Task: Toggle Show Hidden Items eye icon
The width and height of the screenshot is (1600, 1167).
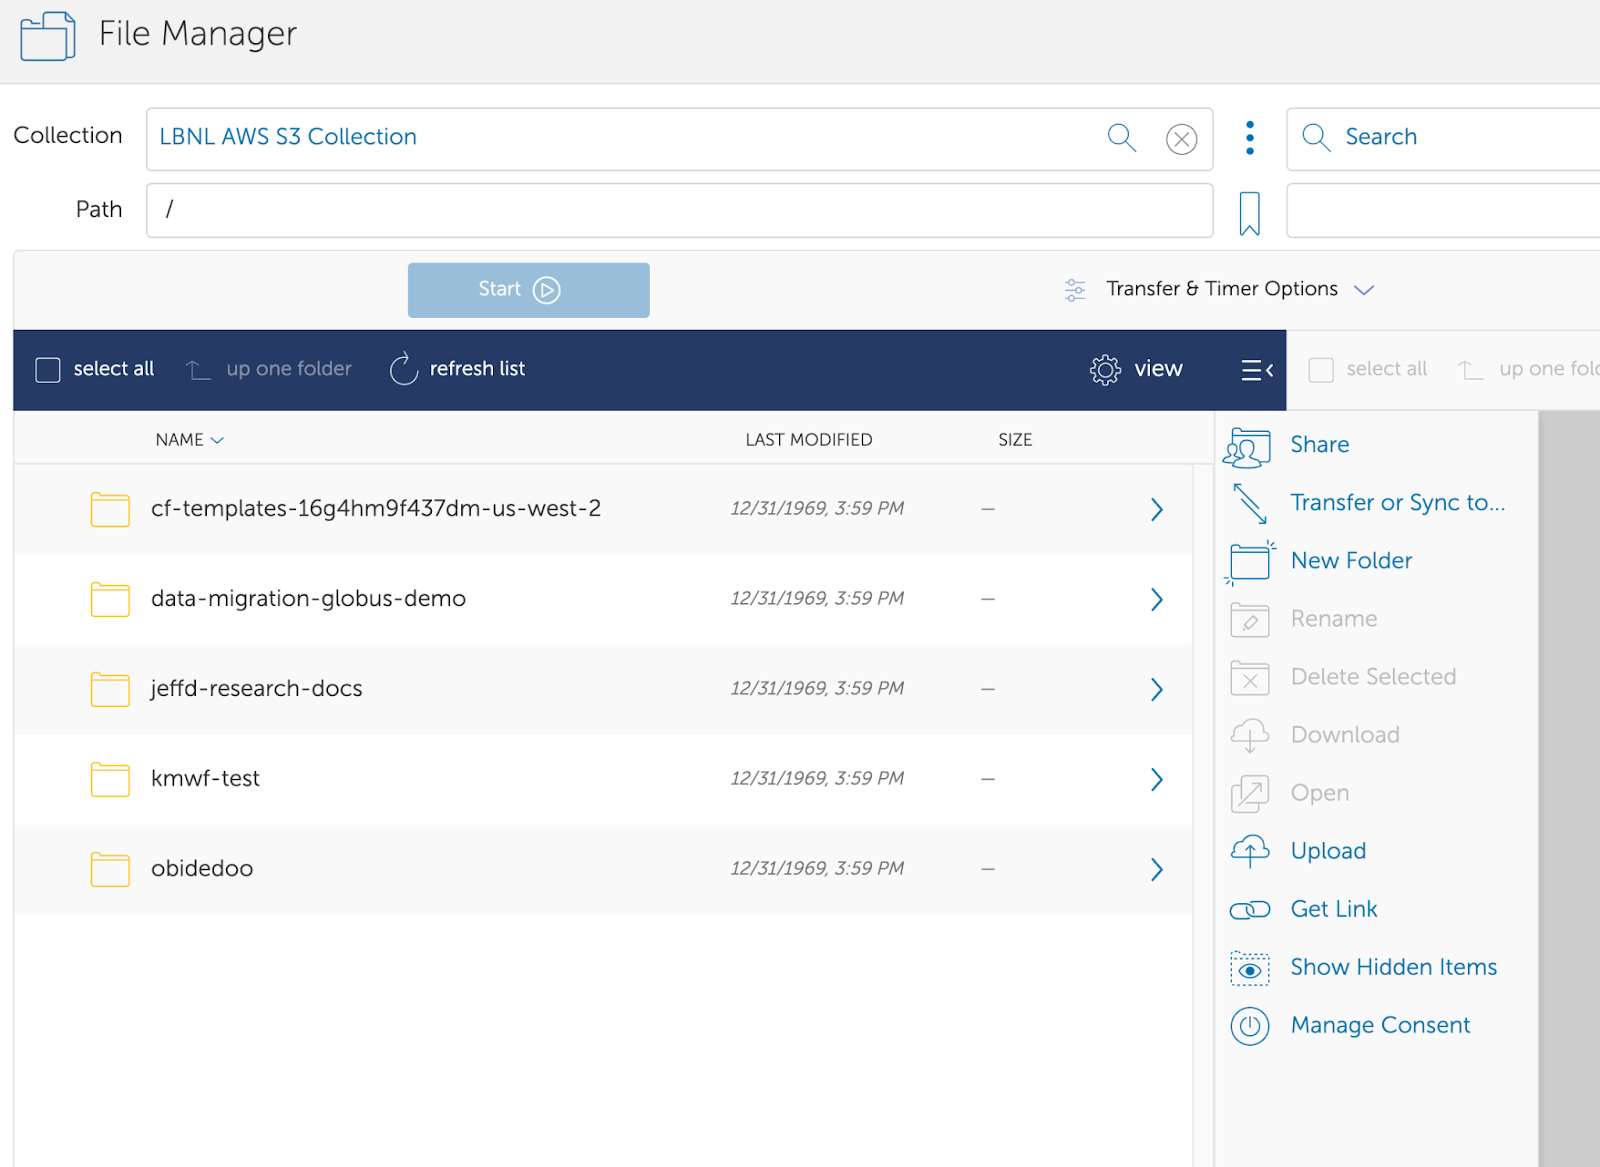Action: pyautogui.click(x=1250, y=969)
